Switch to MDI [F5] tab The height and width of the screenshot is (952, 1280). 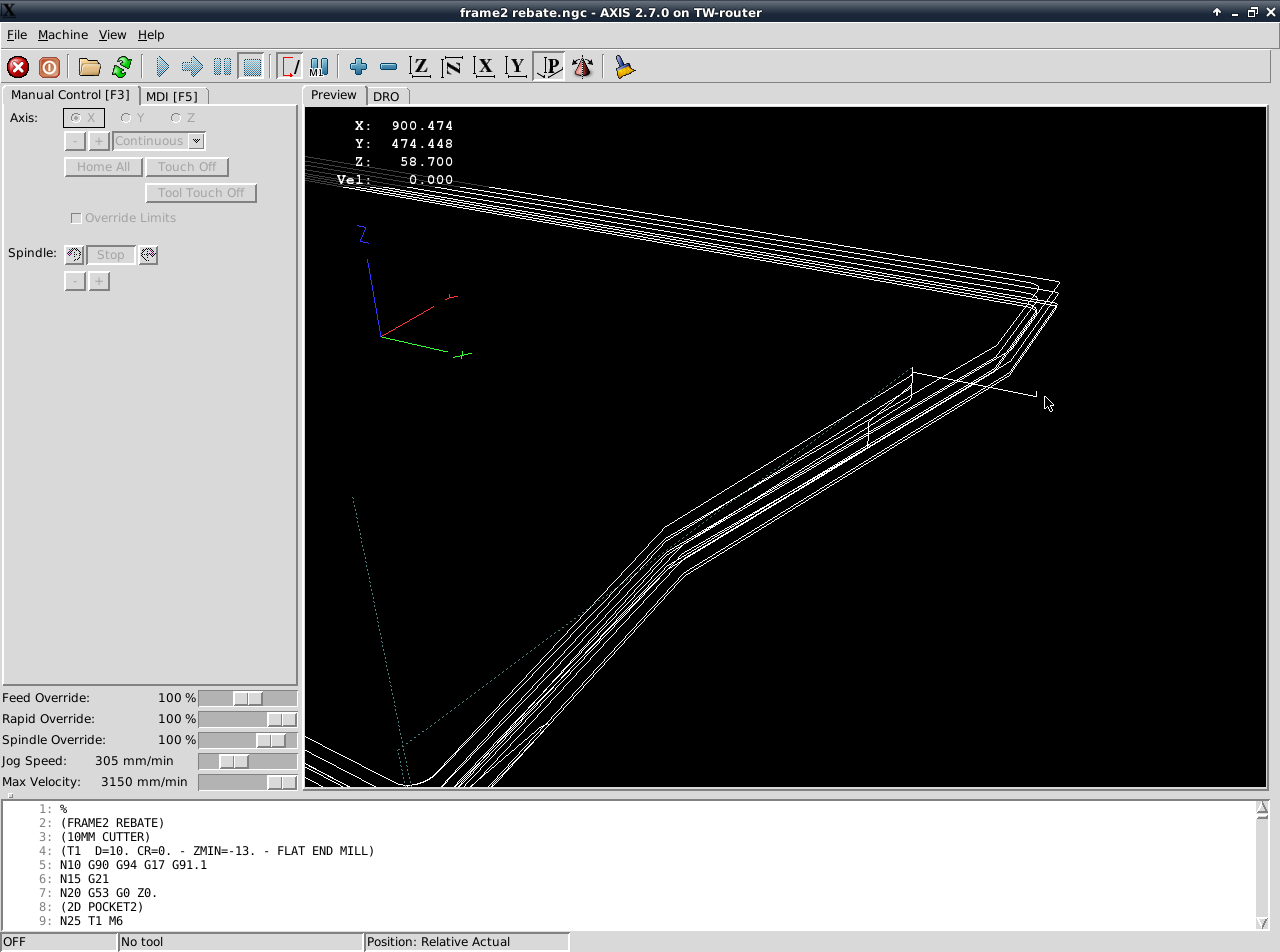[x=172, y=96]
